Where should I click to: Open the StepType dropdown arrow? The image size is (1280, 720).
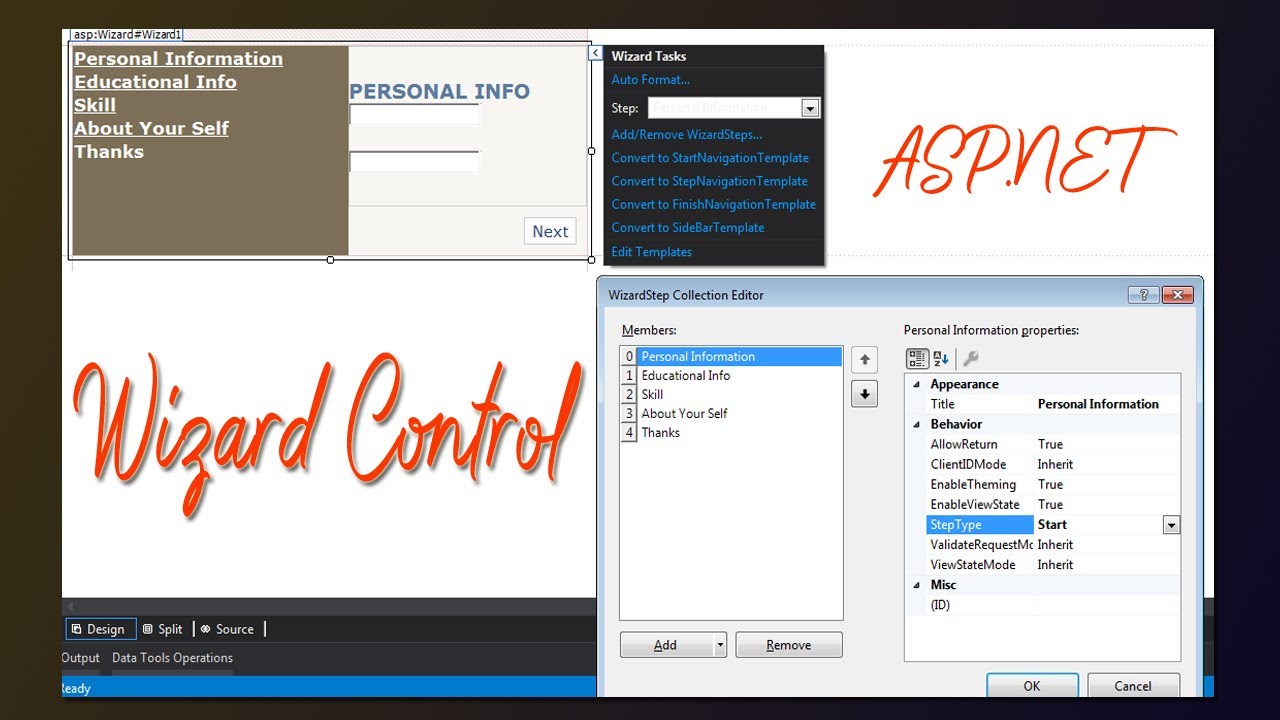[1171, 525]
